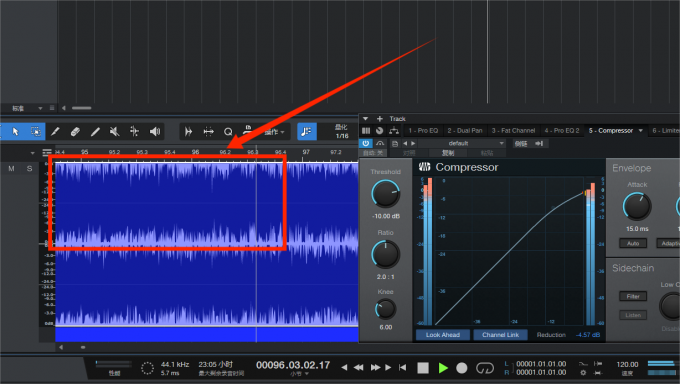This screenshot has height=384, width=680.
Task: Pick the Listen speaker tool
Action: click(155, 131)
